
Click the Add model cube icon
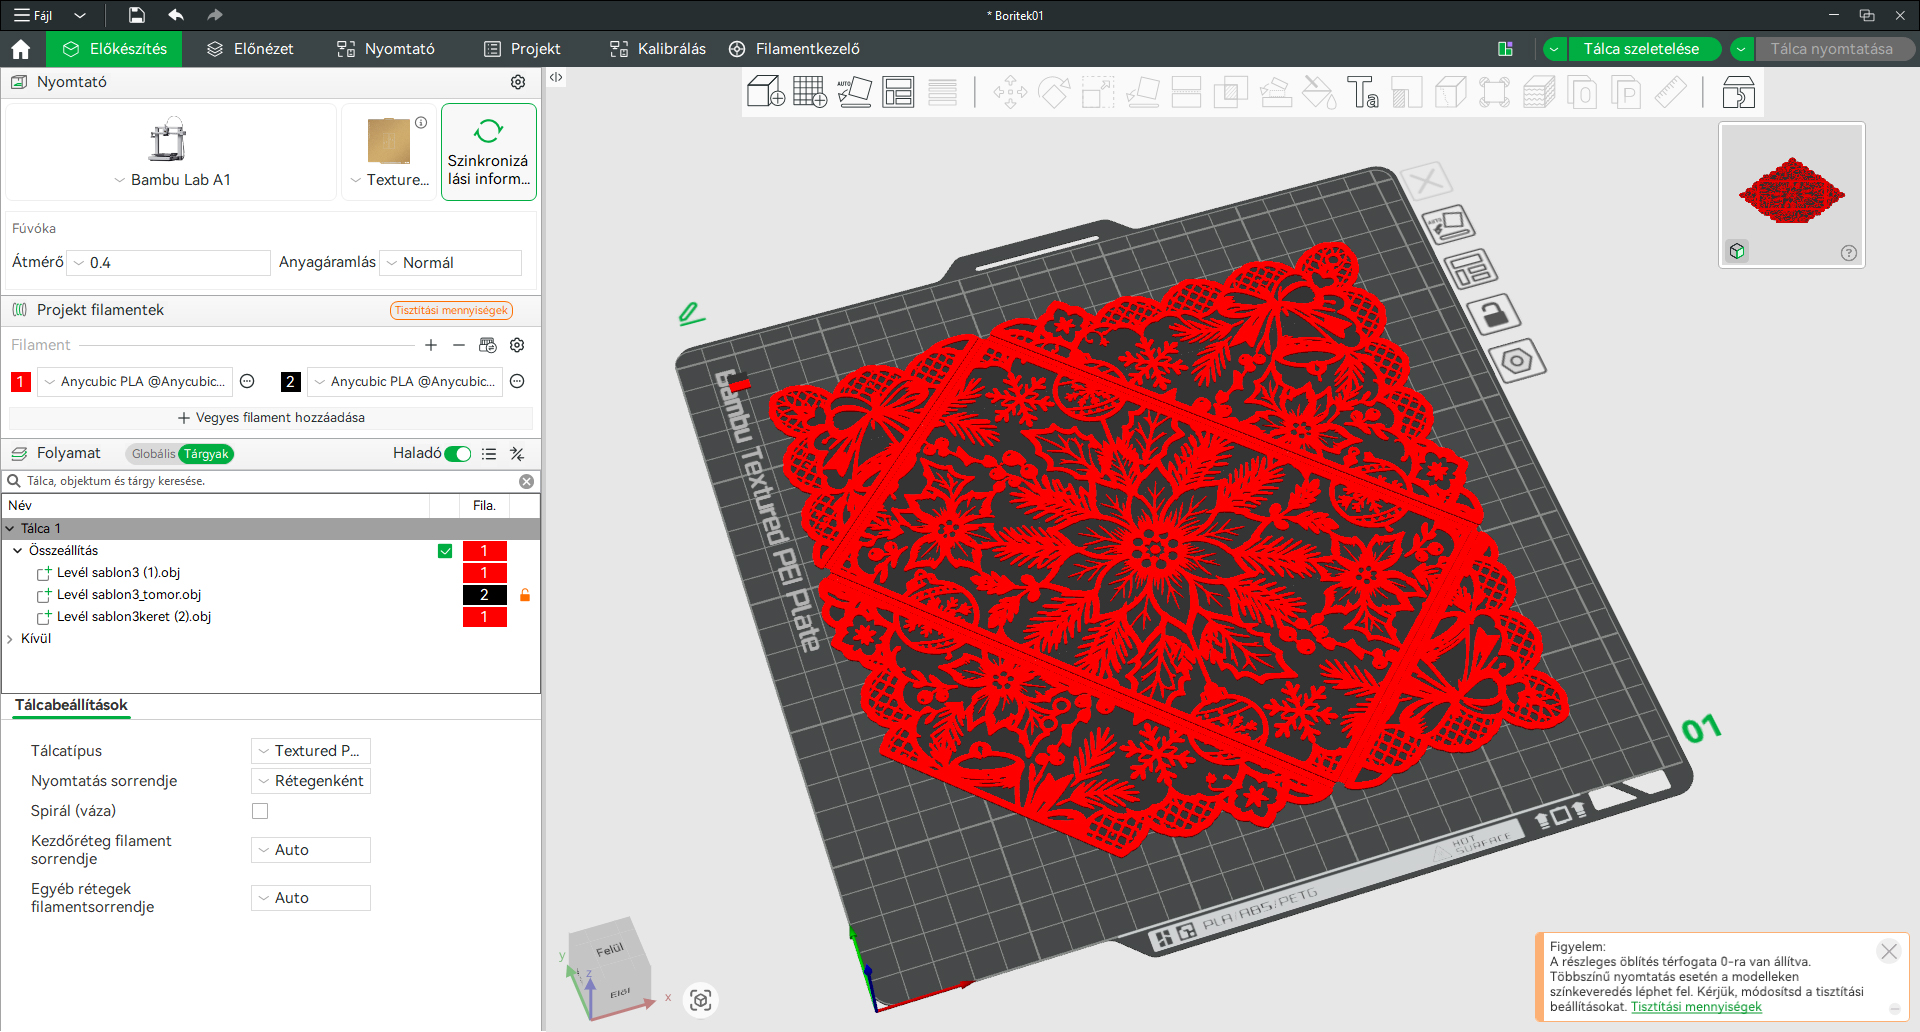tap(766, 93)
